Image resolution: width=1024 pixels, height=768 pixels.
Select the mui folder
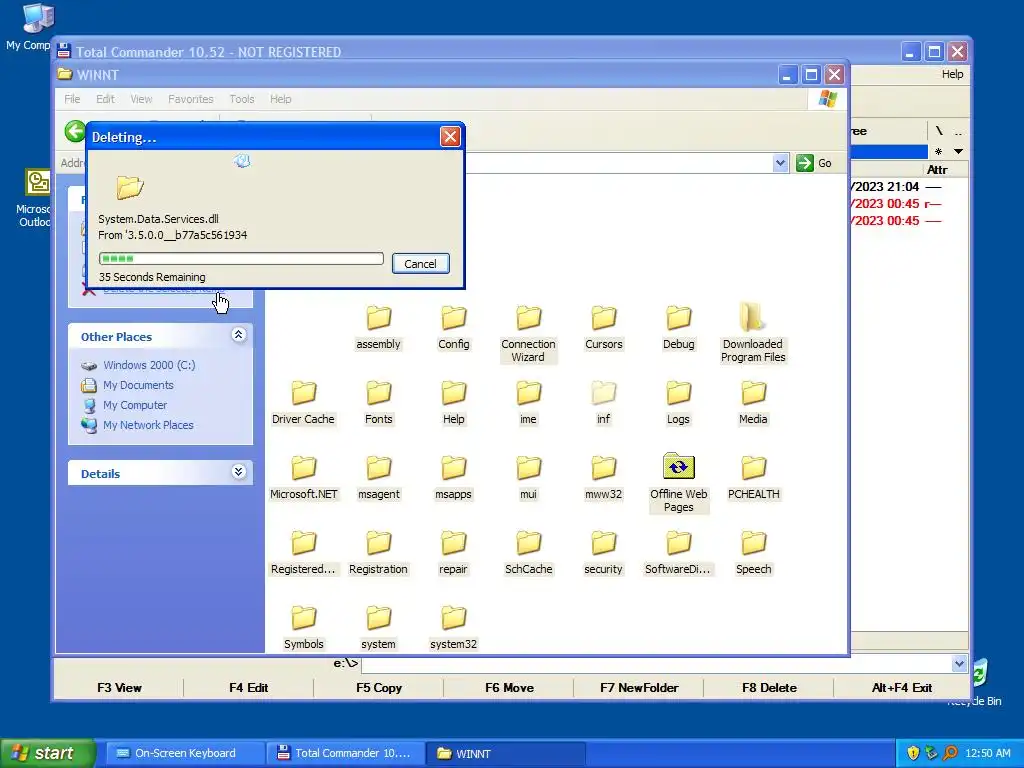point(528,478)
